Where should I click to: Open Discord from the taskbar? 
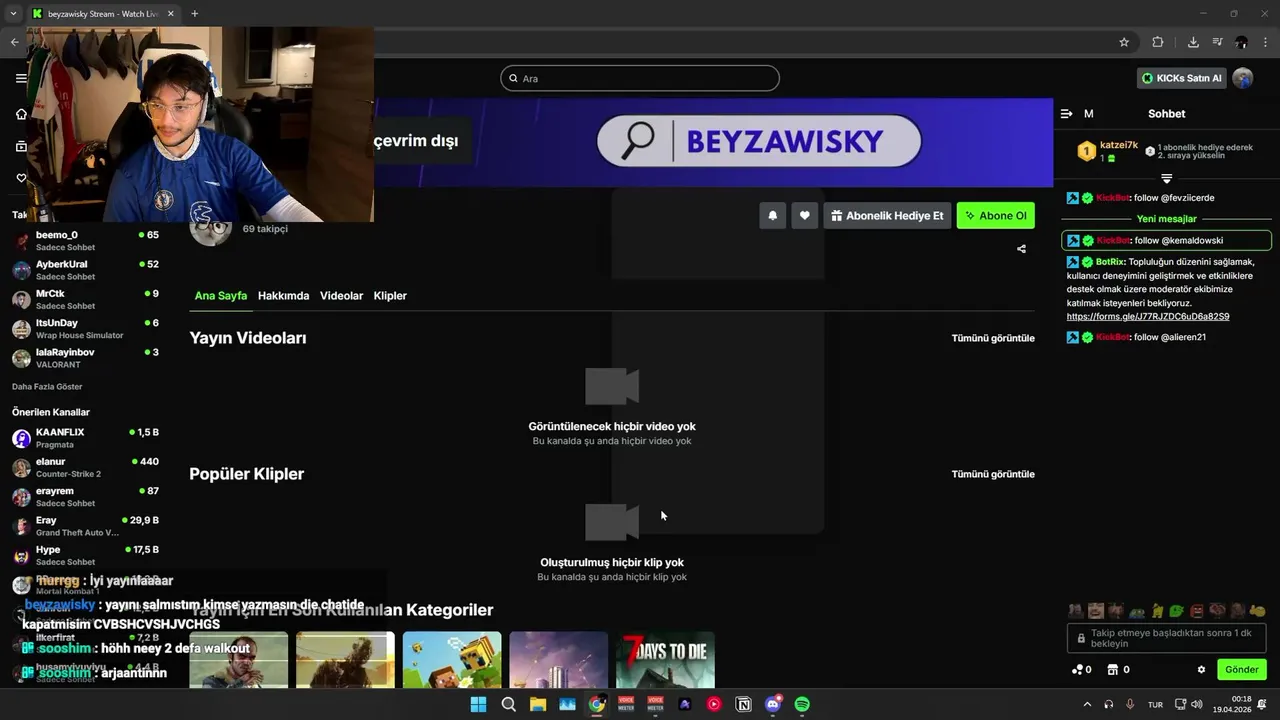click(x=772, y=704)
